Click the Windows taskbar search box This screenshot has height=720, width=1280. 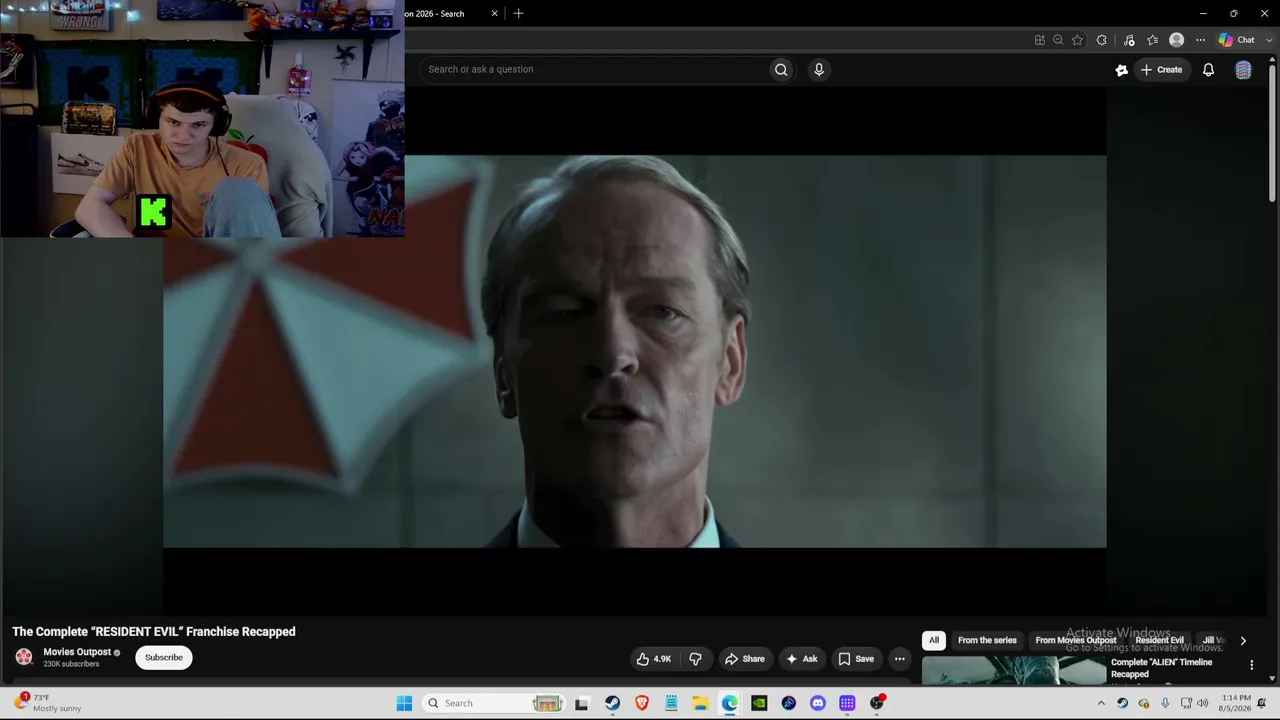click(x=494, y=703)
